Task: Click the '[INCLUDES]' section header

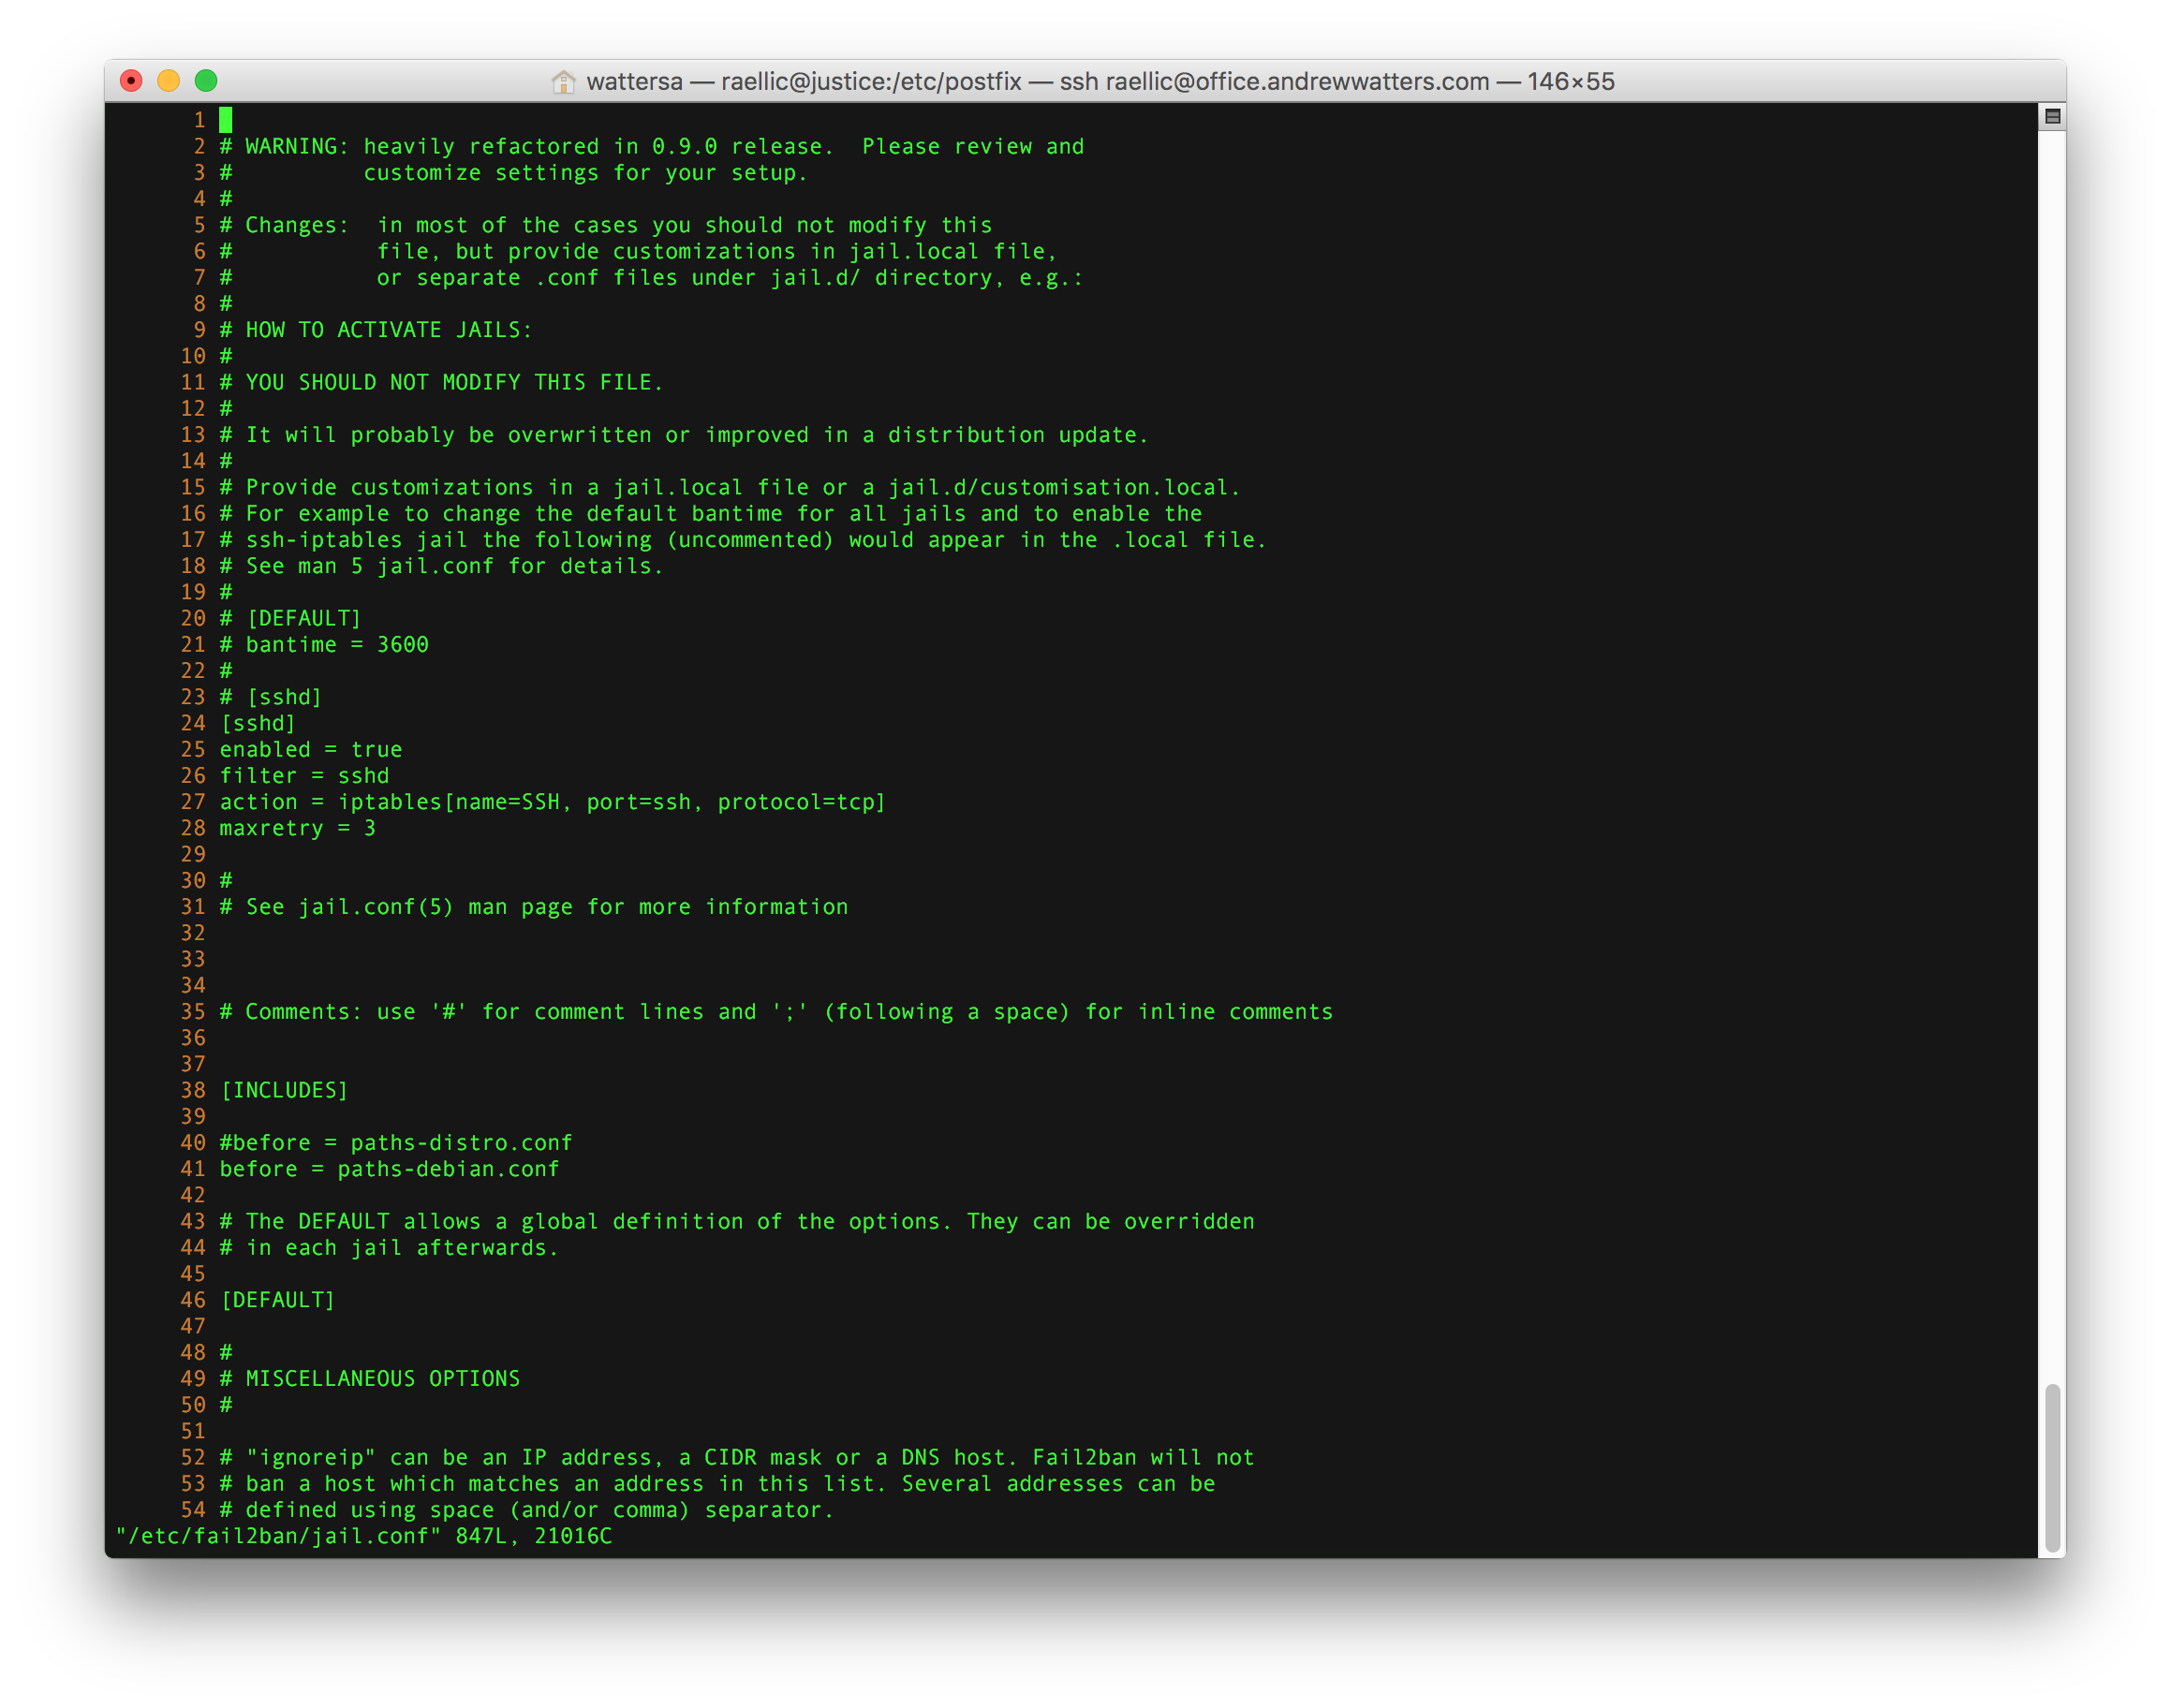Action: point(284,1091)
